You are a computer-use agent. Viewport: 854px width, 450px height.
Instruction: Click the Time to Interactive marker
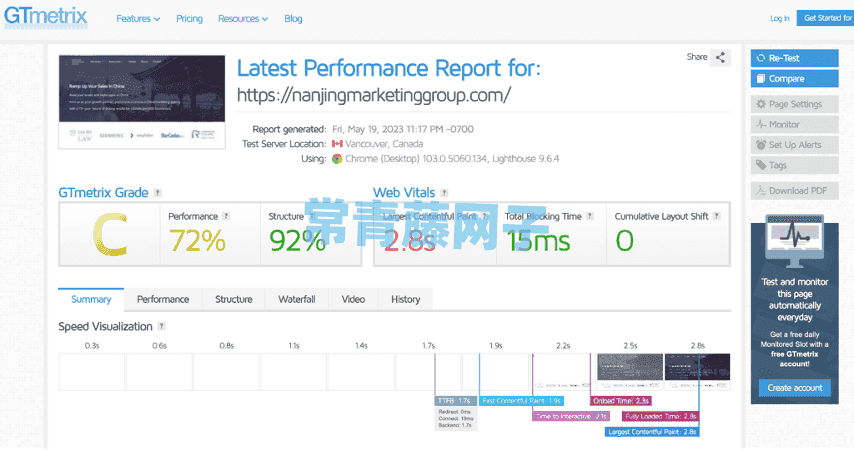(571, 416)
